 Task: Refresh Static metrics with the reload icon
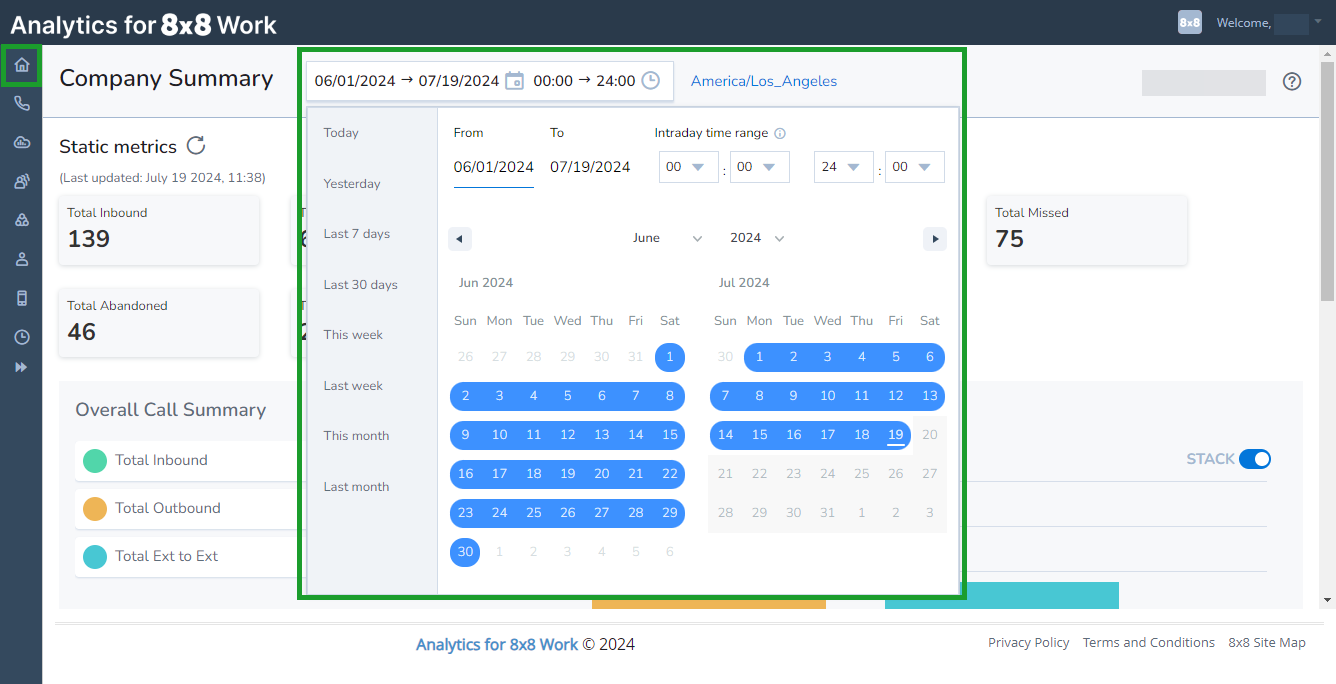[197, 145]
